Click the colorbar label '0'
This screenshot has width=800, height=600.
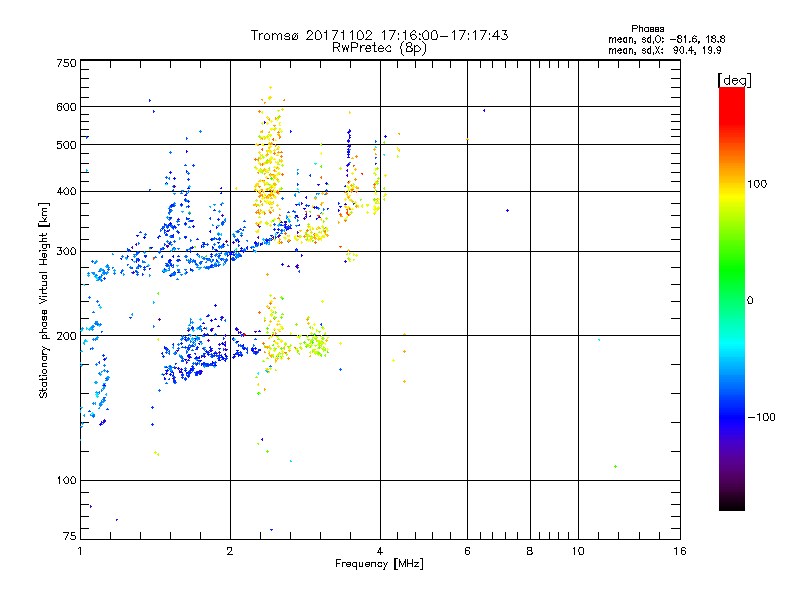[750, 301]
